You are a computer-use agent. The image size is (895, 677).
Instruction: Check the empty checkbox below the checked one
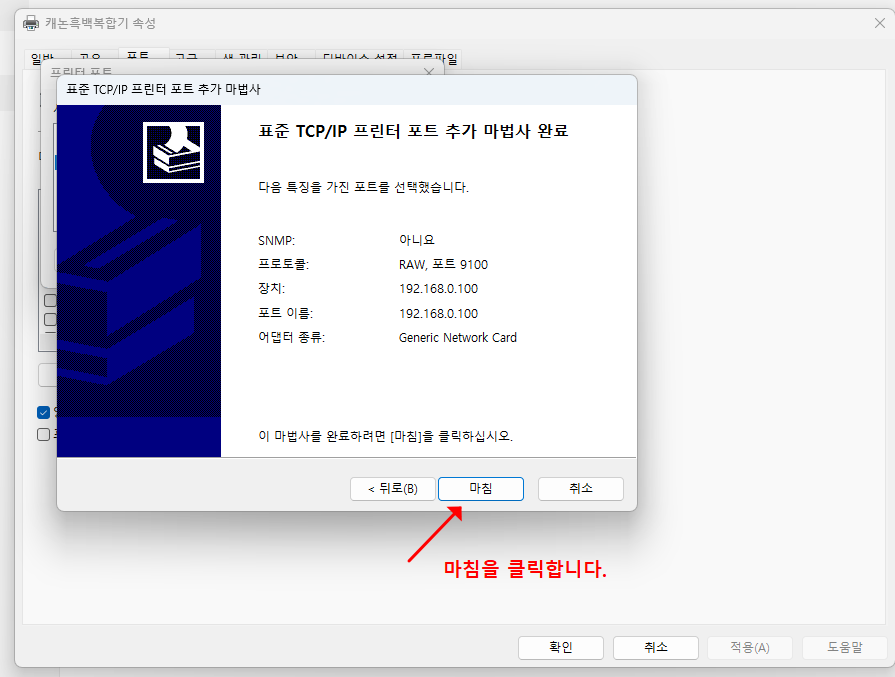pos(42,434)
